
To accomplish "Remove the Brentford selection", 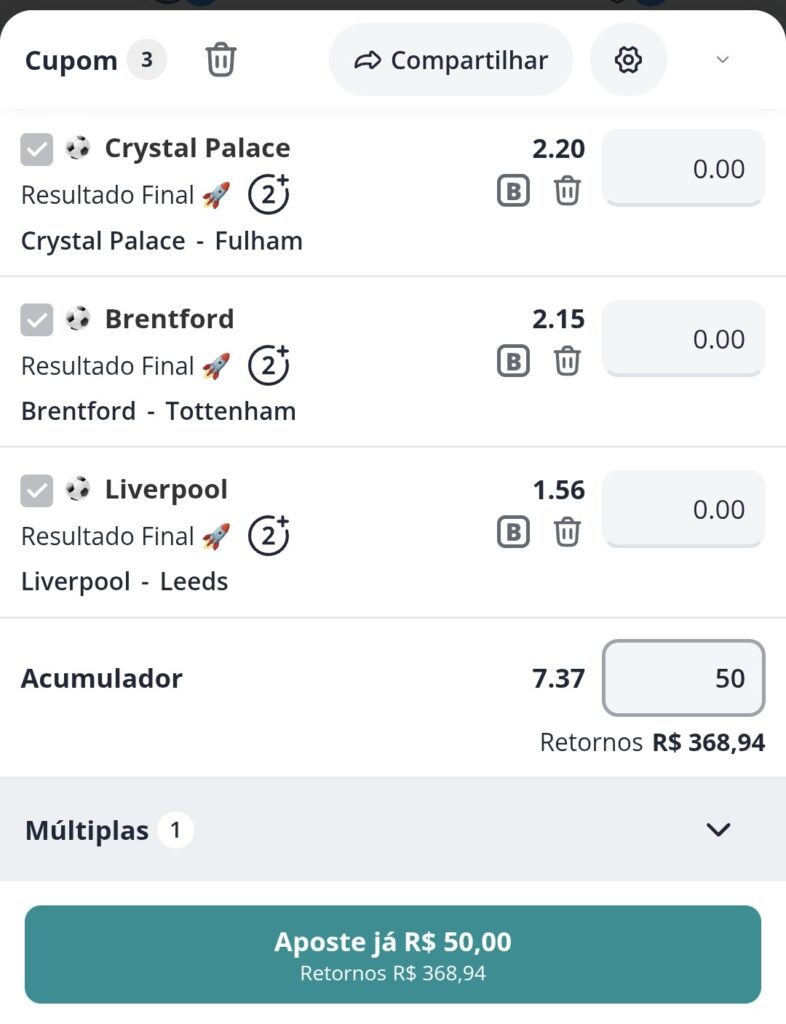I will [567, 360].
